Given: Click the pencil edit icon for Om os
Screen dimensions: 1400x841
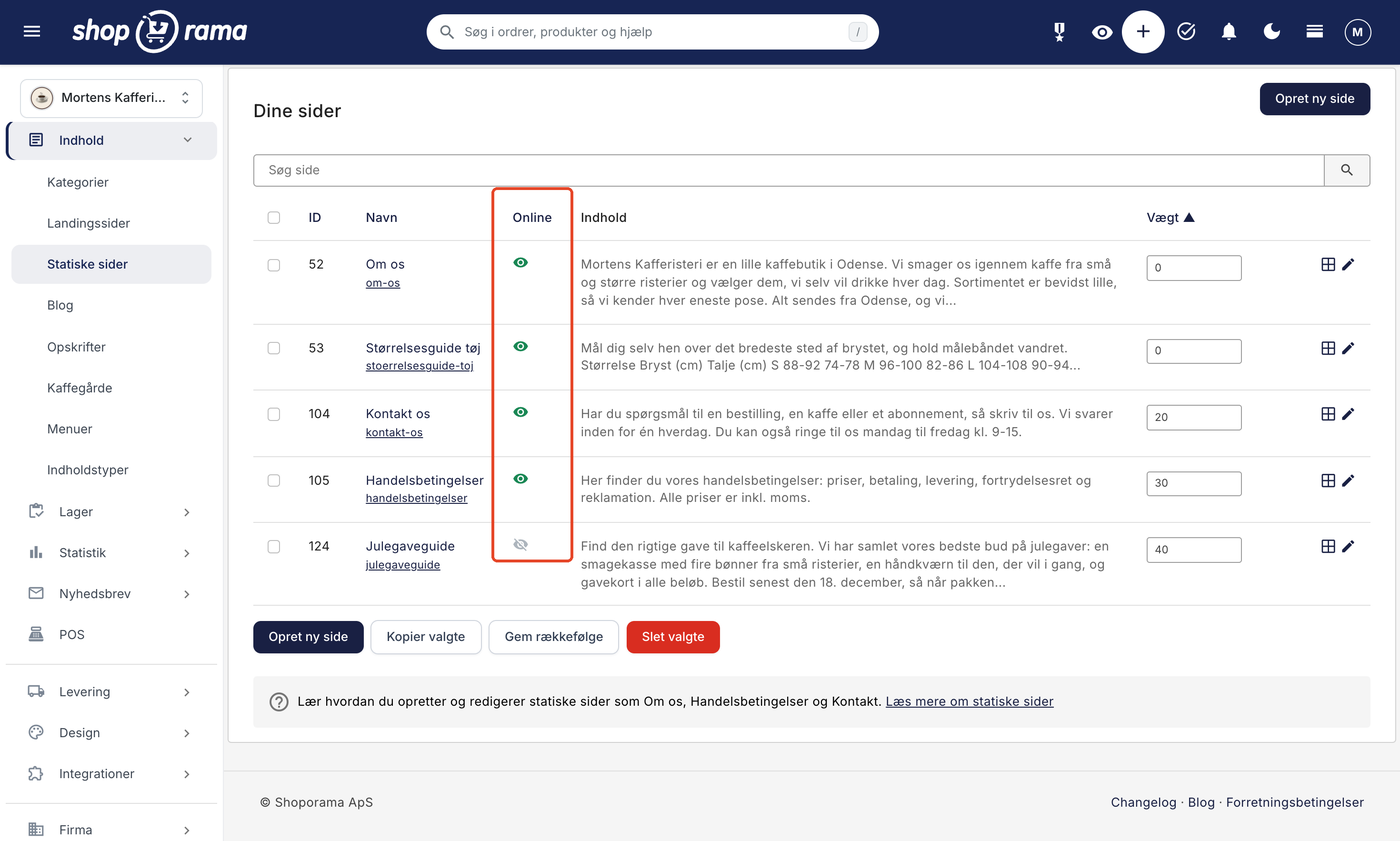Looking at the screenshot, I should point(1348,264).
